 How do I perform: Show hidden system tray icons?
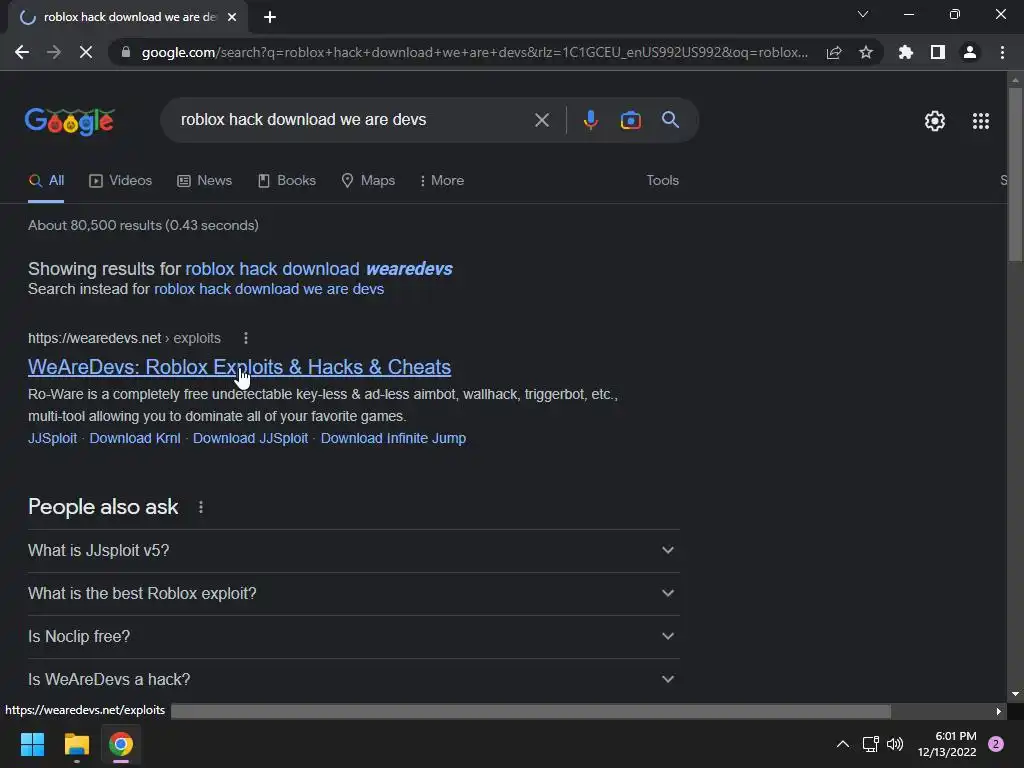pyautogui.click(x=842, y=744)
